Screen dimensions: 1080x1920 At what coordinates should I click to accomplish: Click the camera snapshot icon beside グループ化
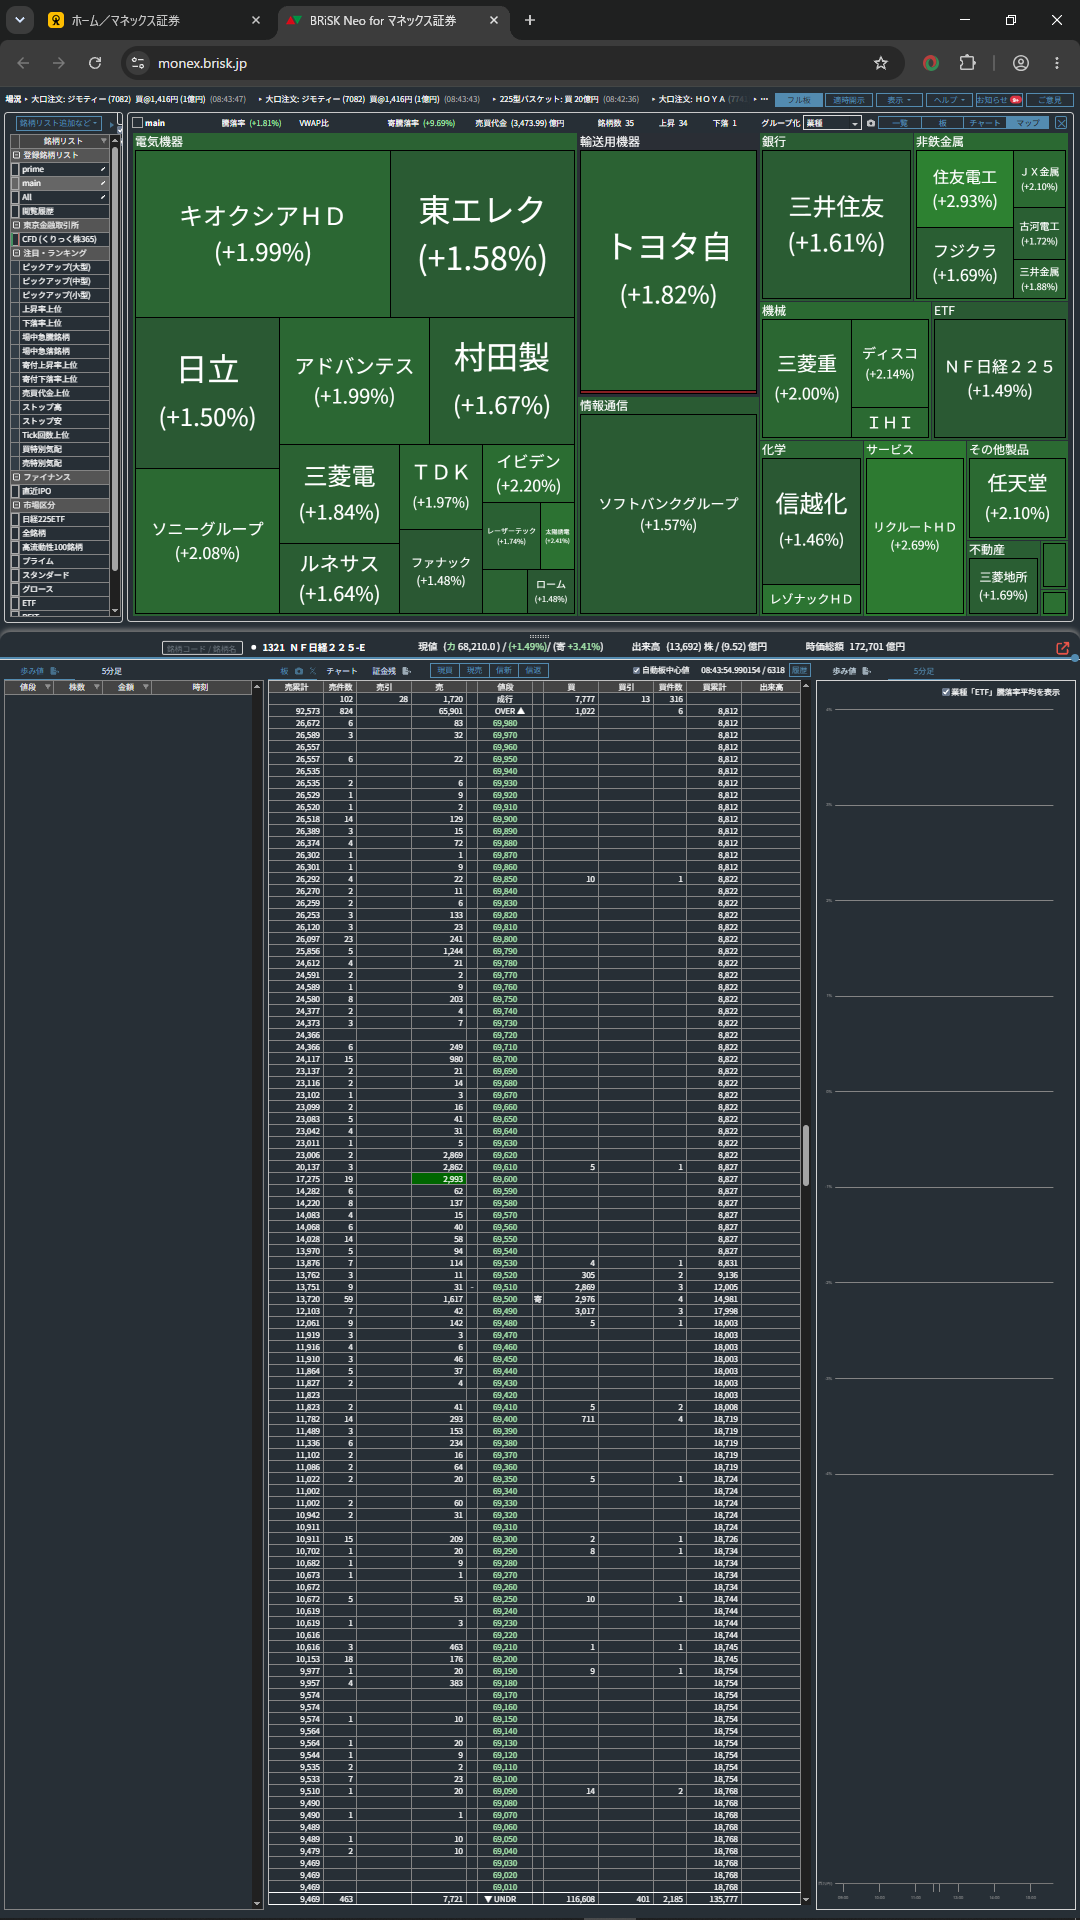(870, 123)
